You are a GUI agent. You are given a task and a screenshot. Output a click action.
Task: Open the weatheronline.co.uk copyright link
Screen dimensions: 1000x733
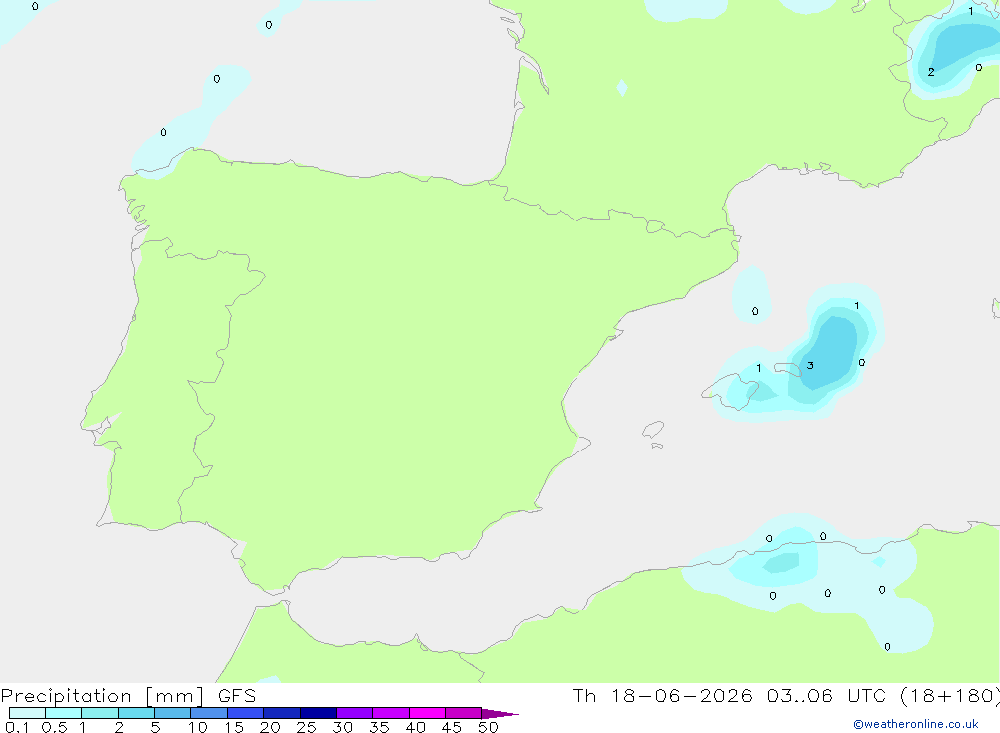[916, 724]
